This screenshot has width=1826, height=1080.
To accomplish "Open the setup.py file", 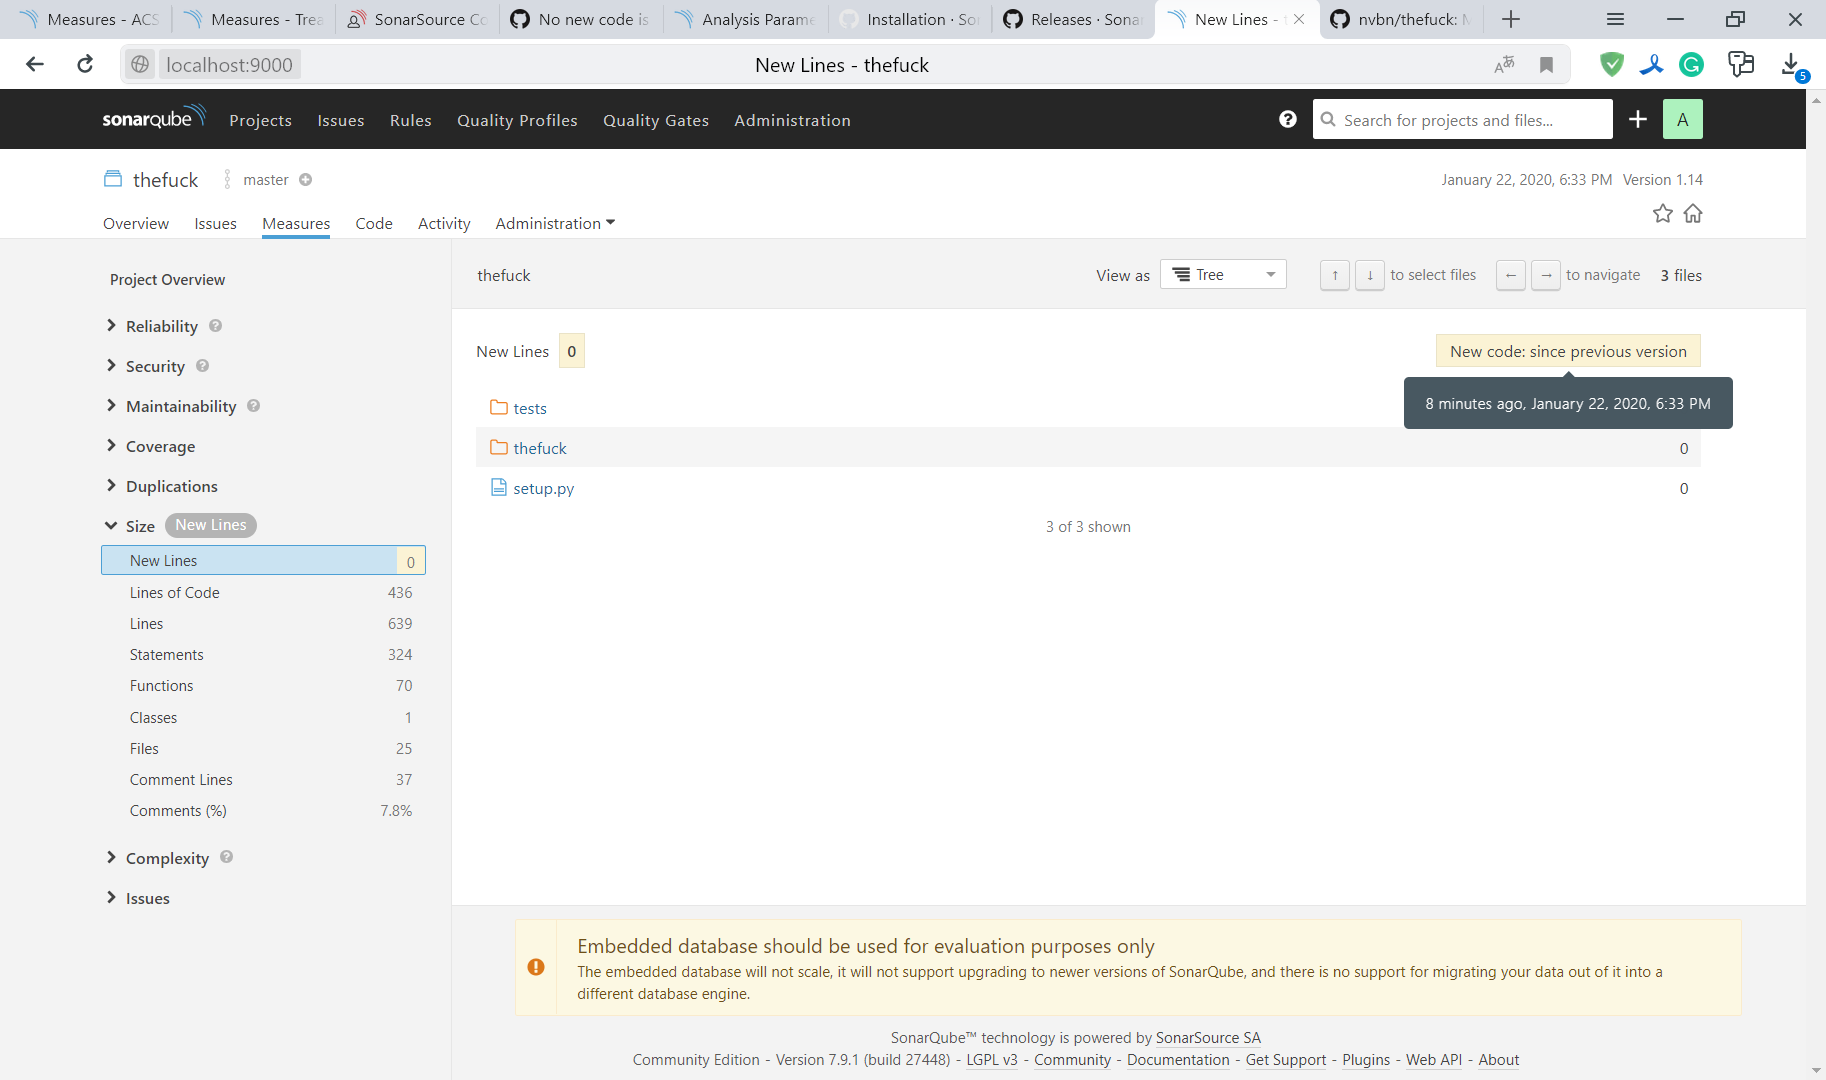I will (543, 488).
